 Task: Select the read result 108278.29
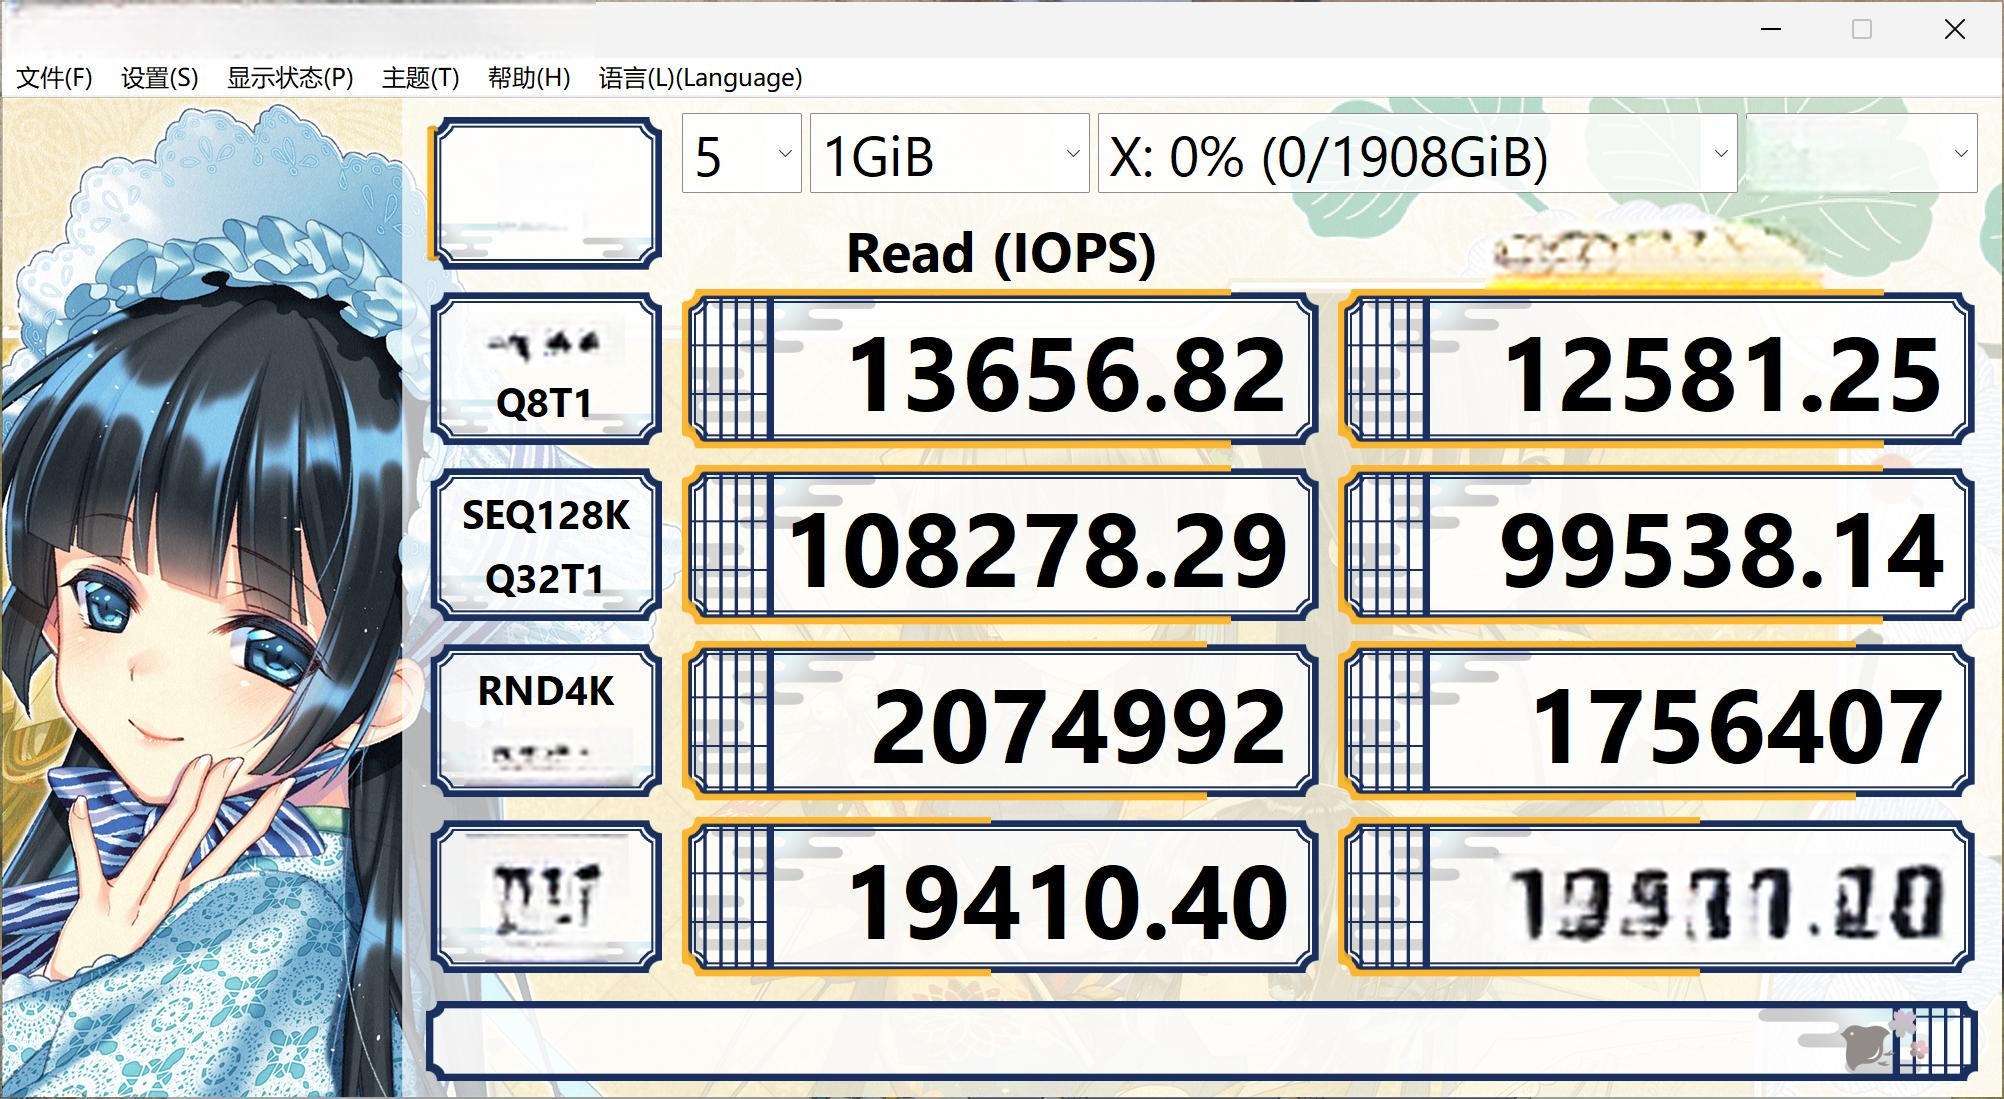[1001, 545]
